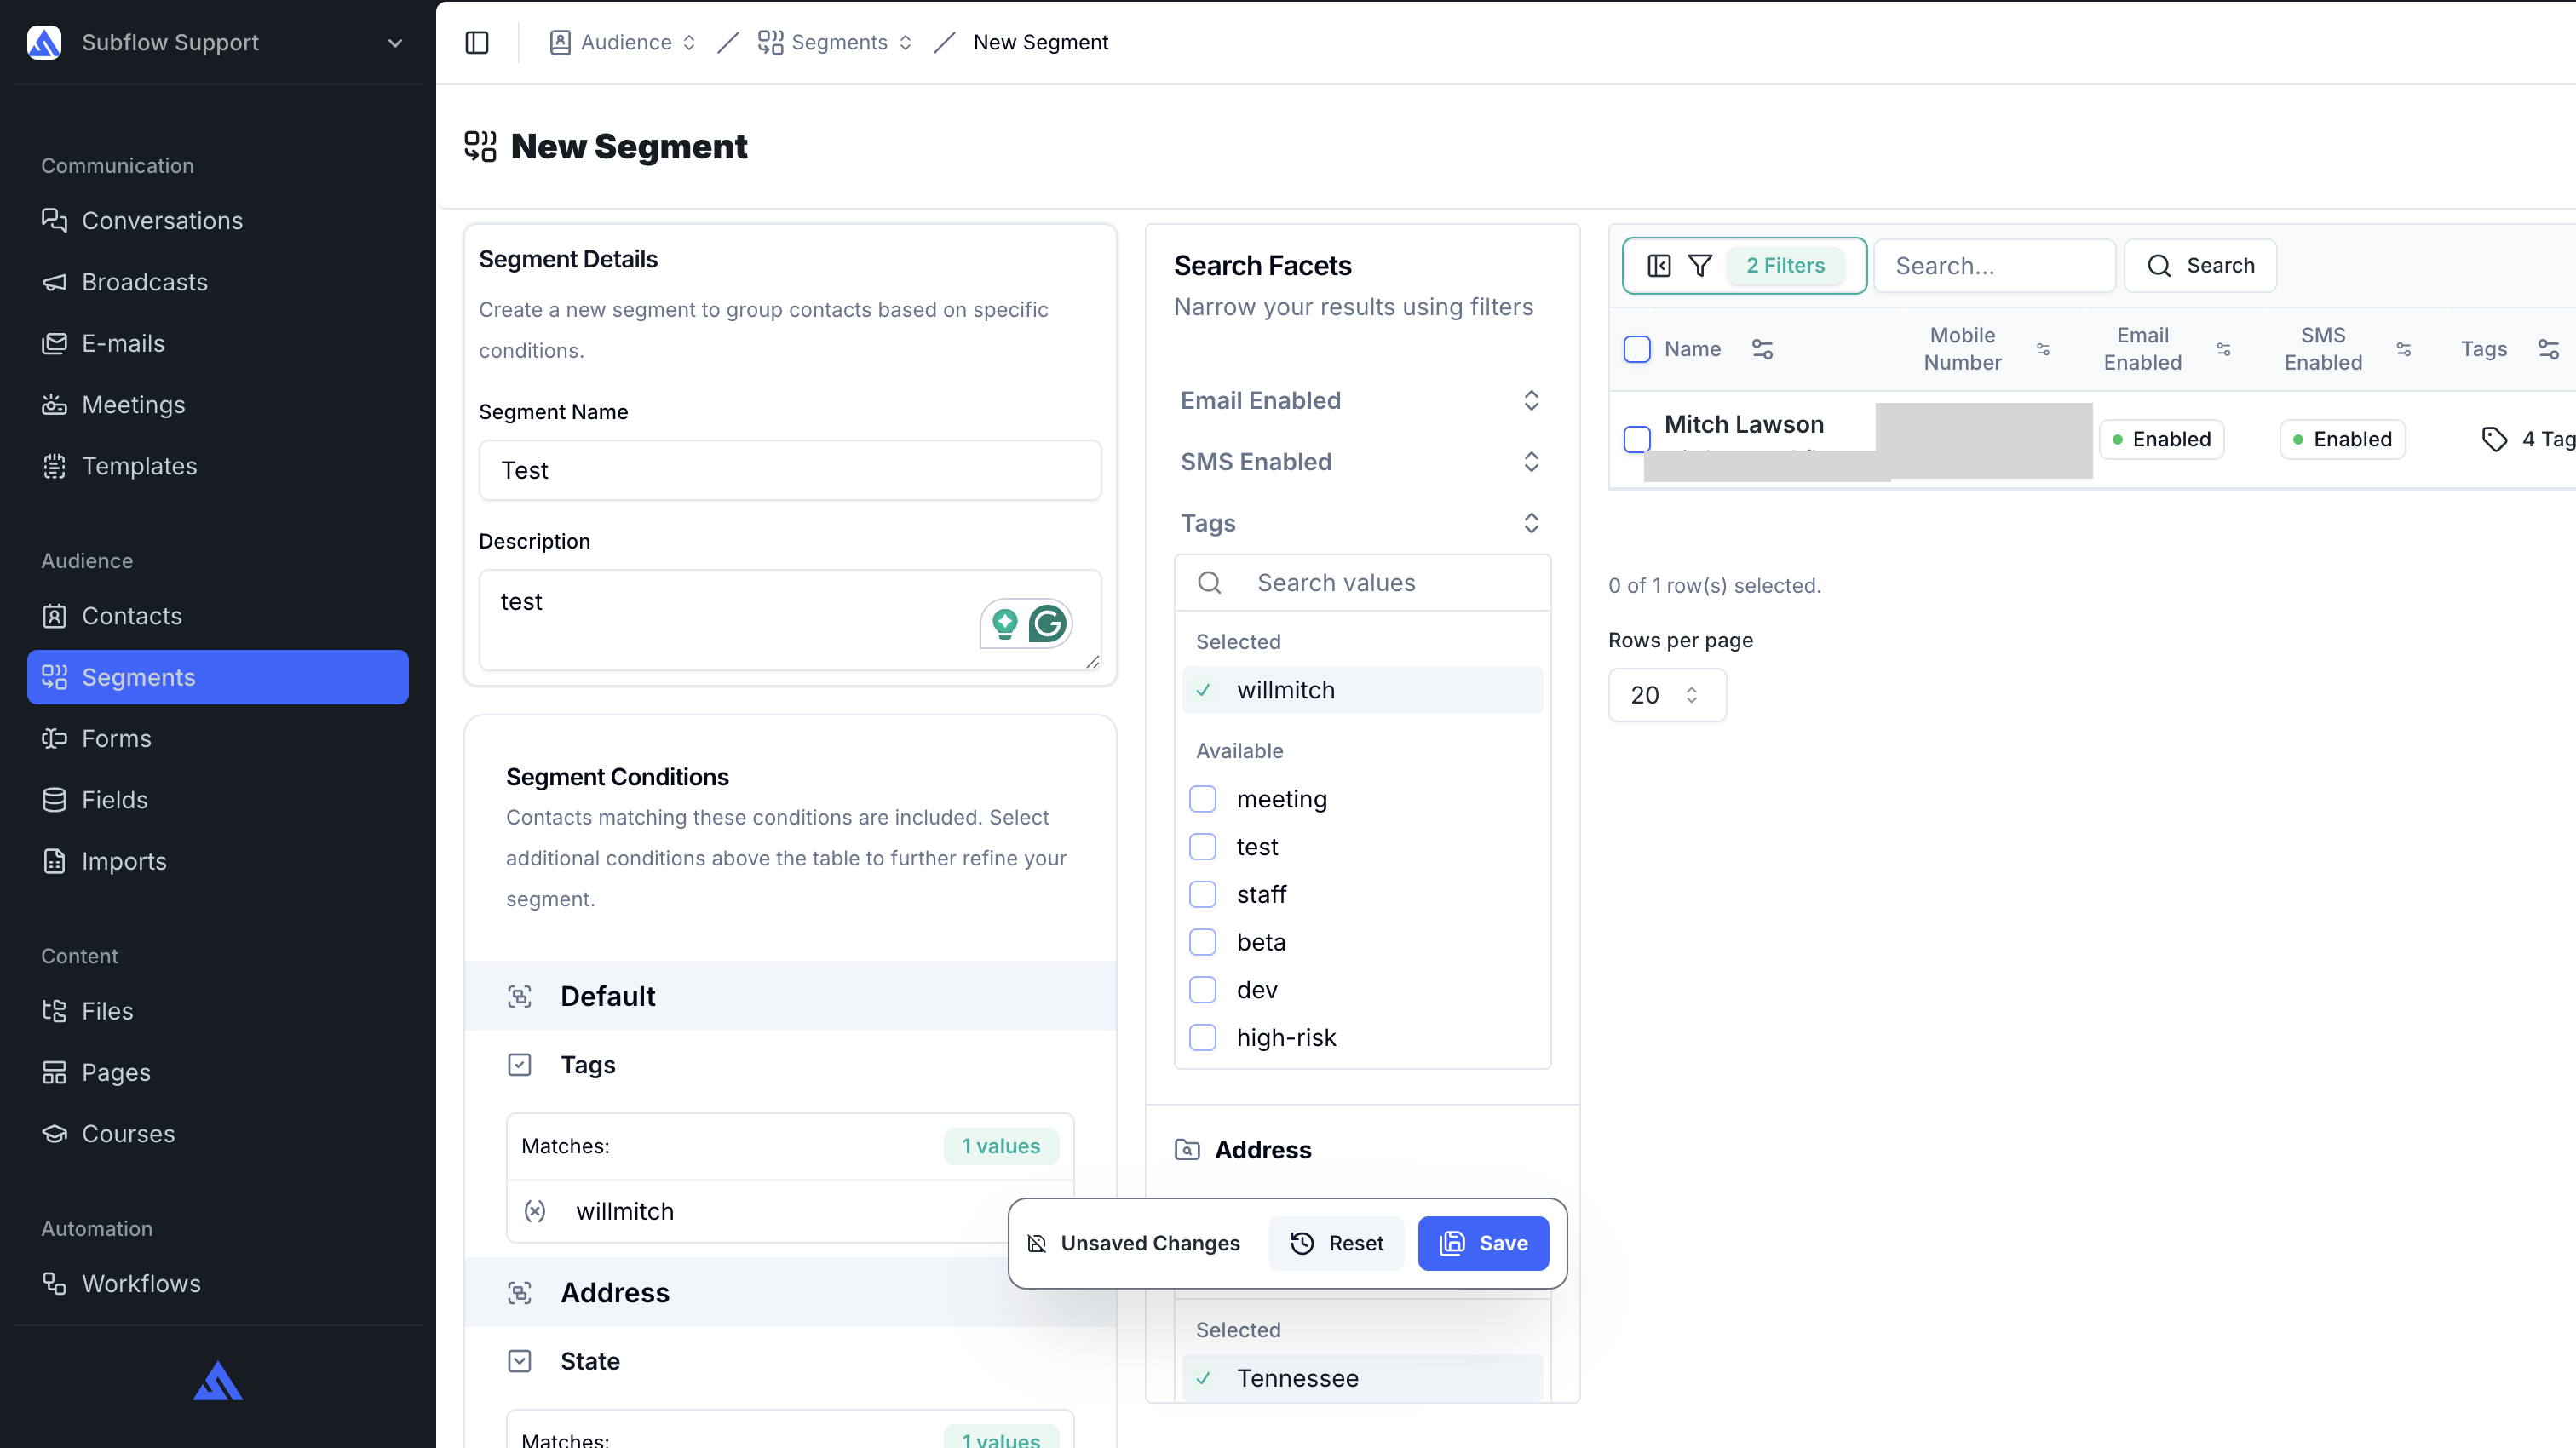Click the Audience breadcrumb icon
This screenshot has width=2576, height=1448.
560,42
